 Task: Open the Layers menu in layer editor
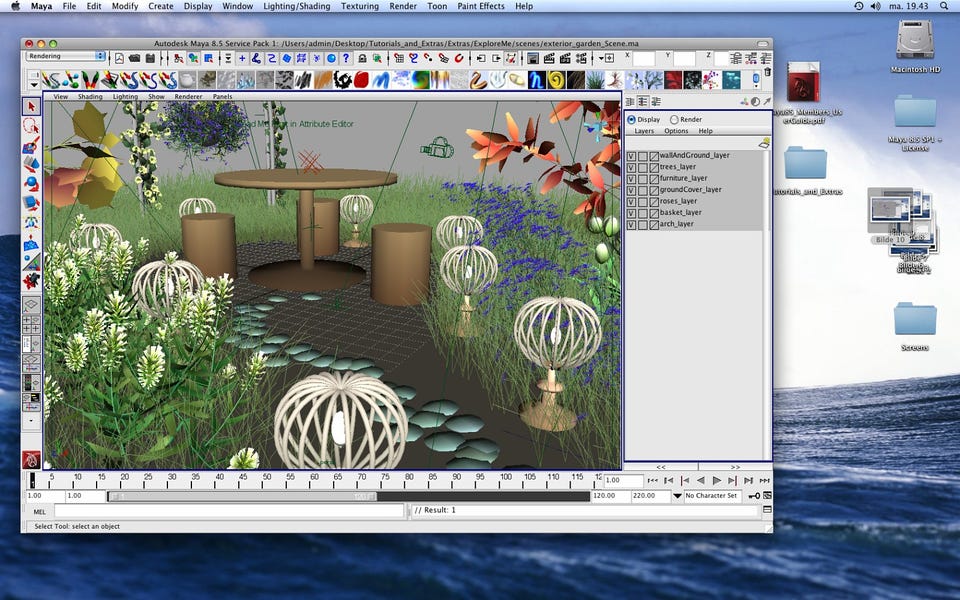(644, 131)
